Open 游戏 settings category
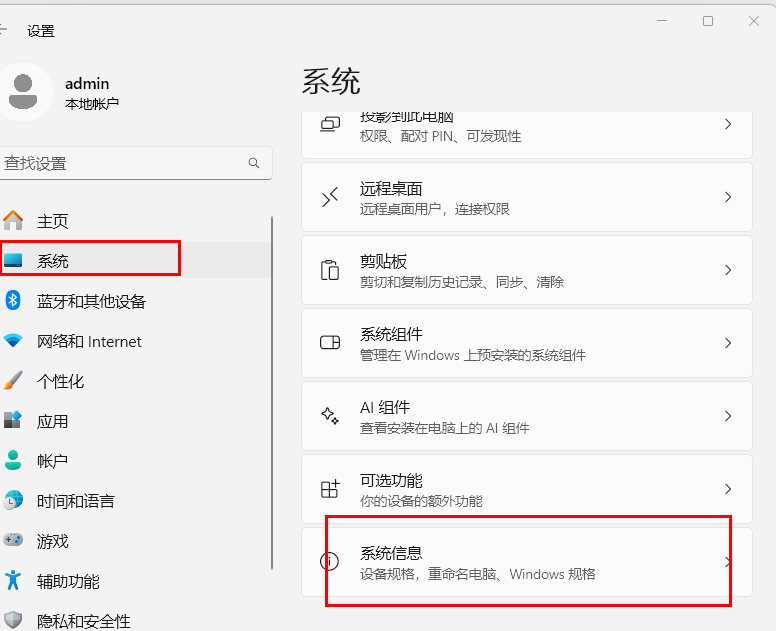This screenshot has width=776, height=631. point(135,540)
